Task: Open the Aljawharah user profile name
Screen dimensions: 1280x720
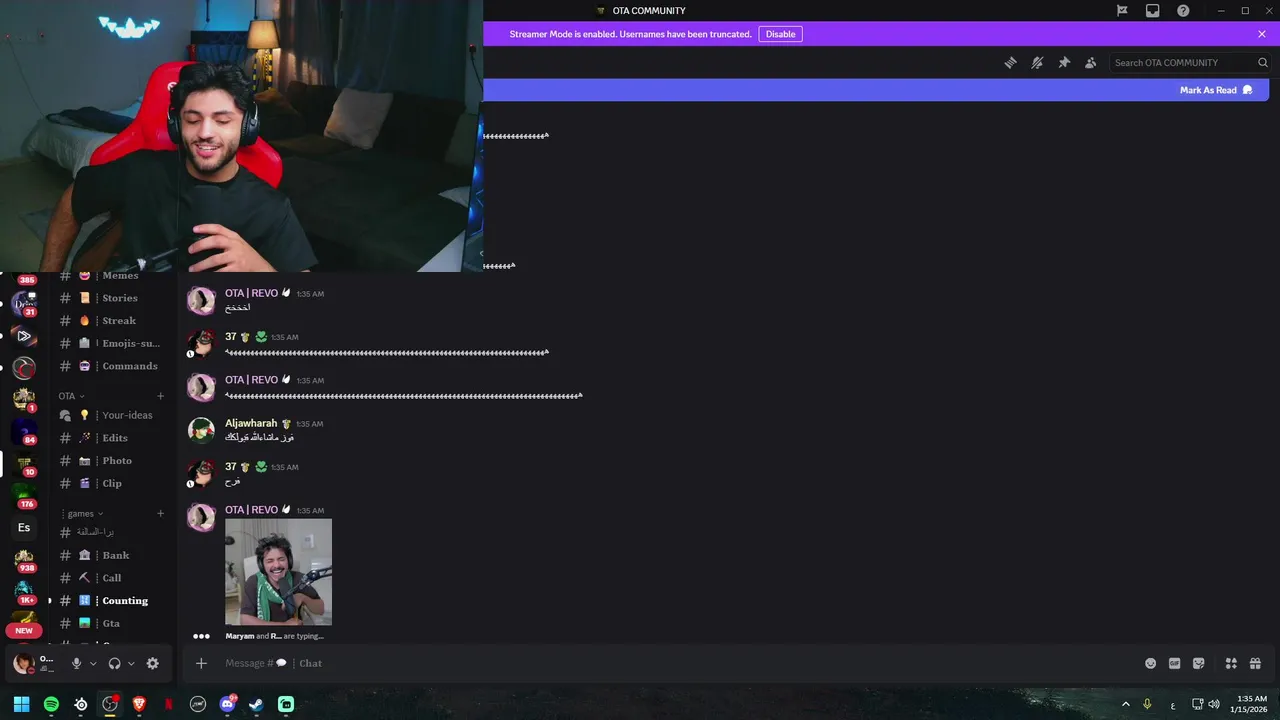Action: [x=251, y=423]
